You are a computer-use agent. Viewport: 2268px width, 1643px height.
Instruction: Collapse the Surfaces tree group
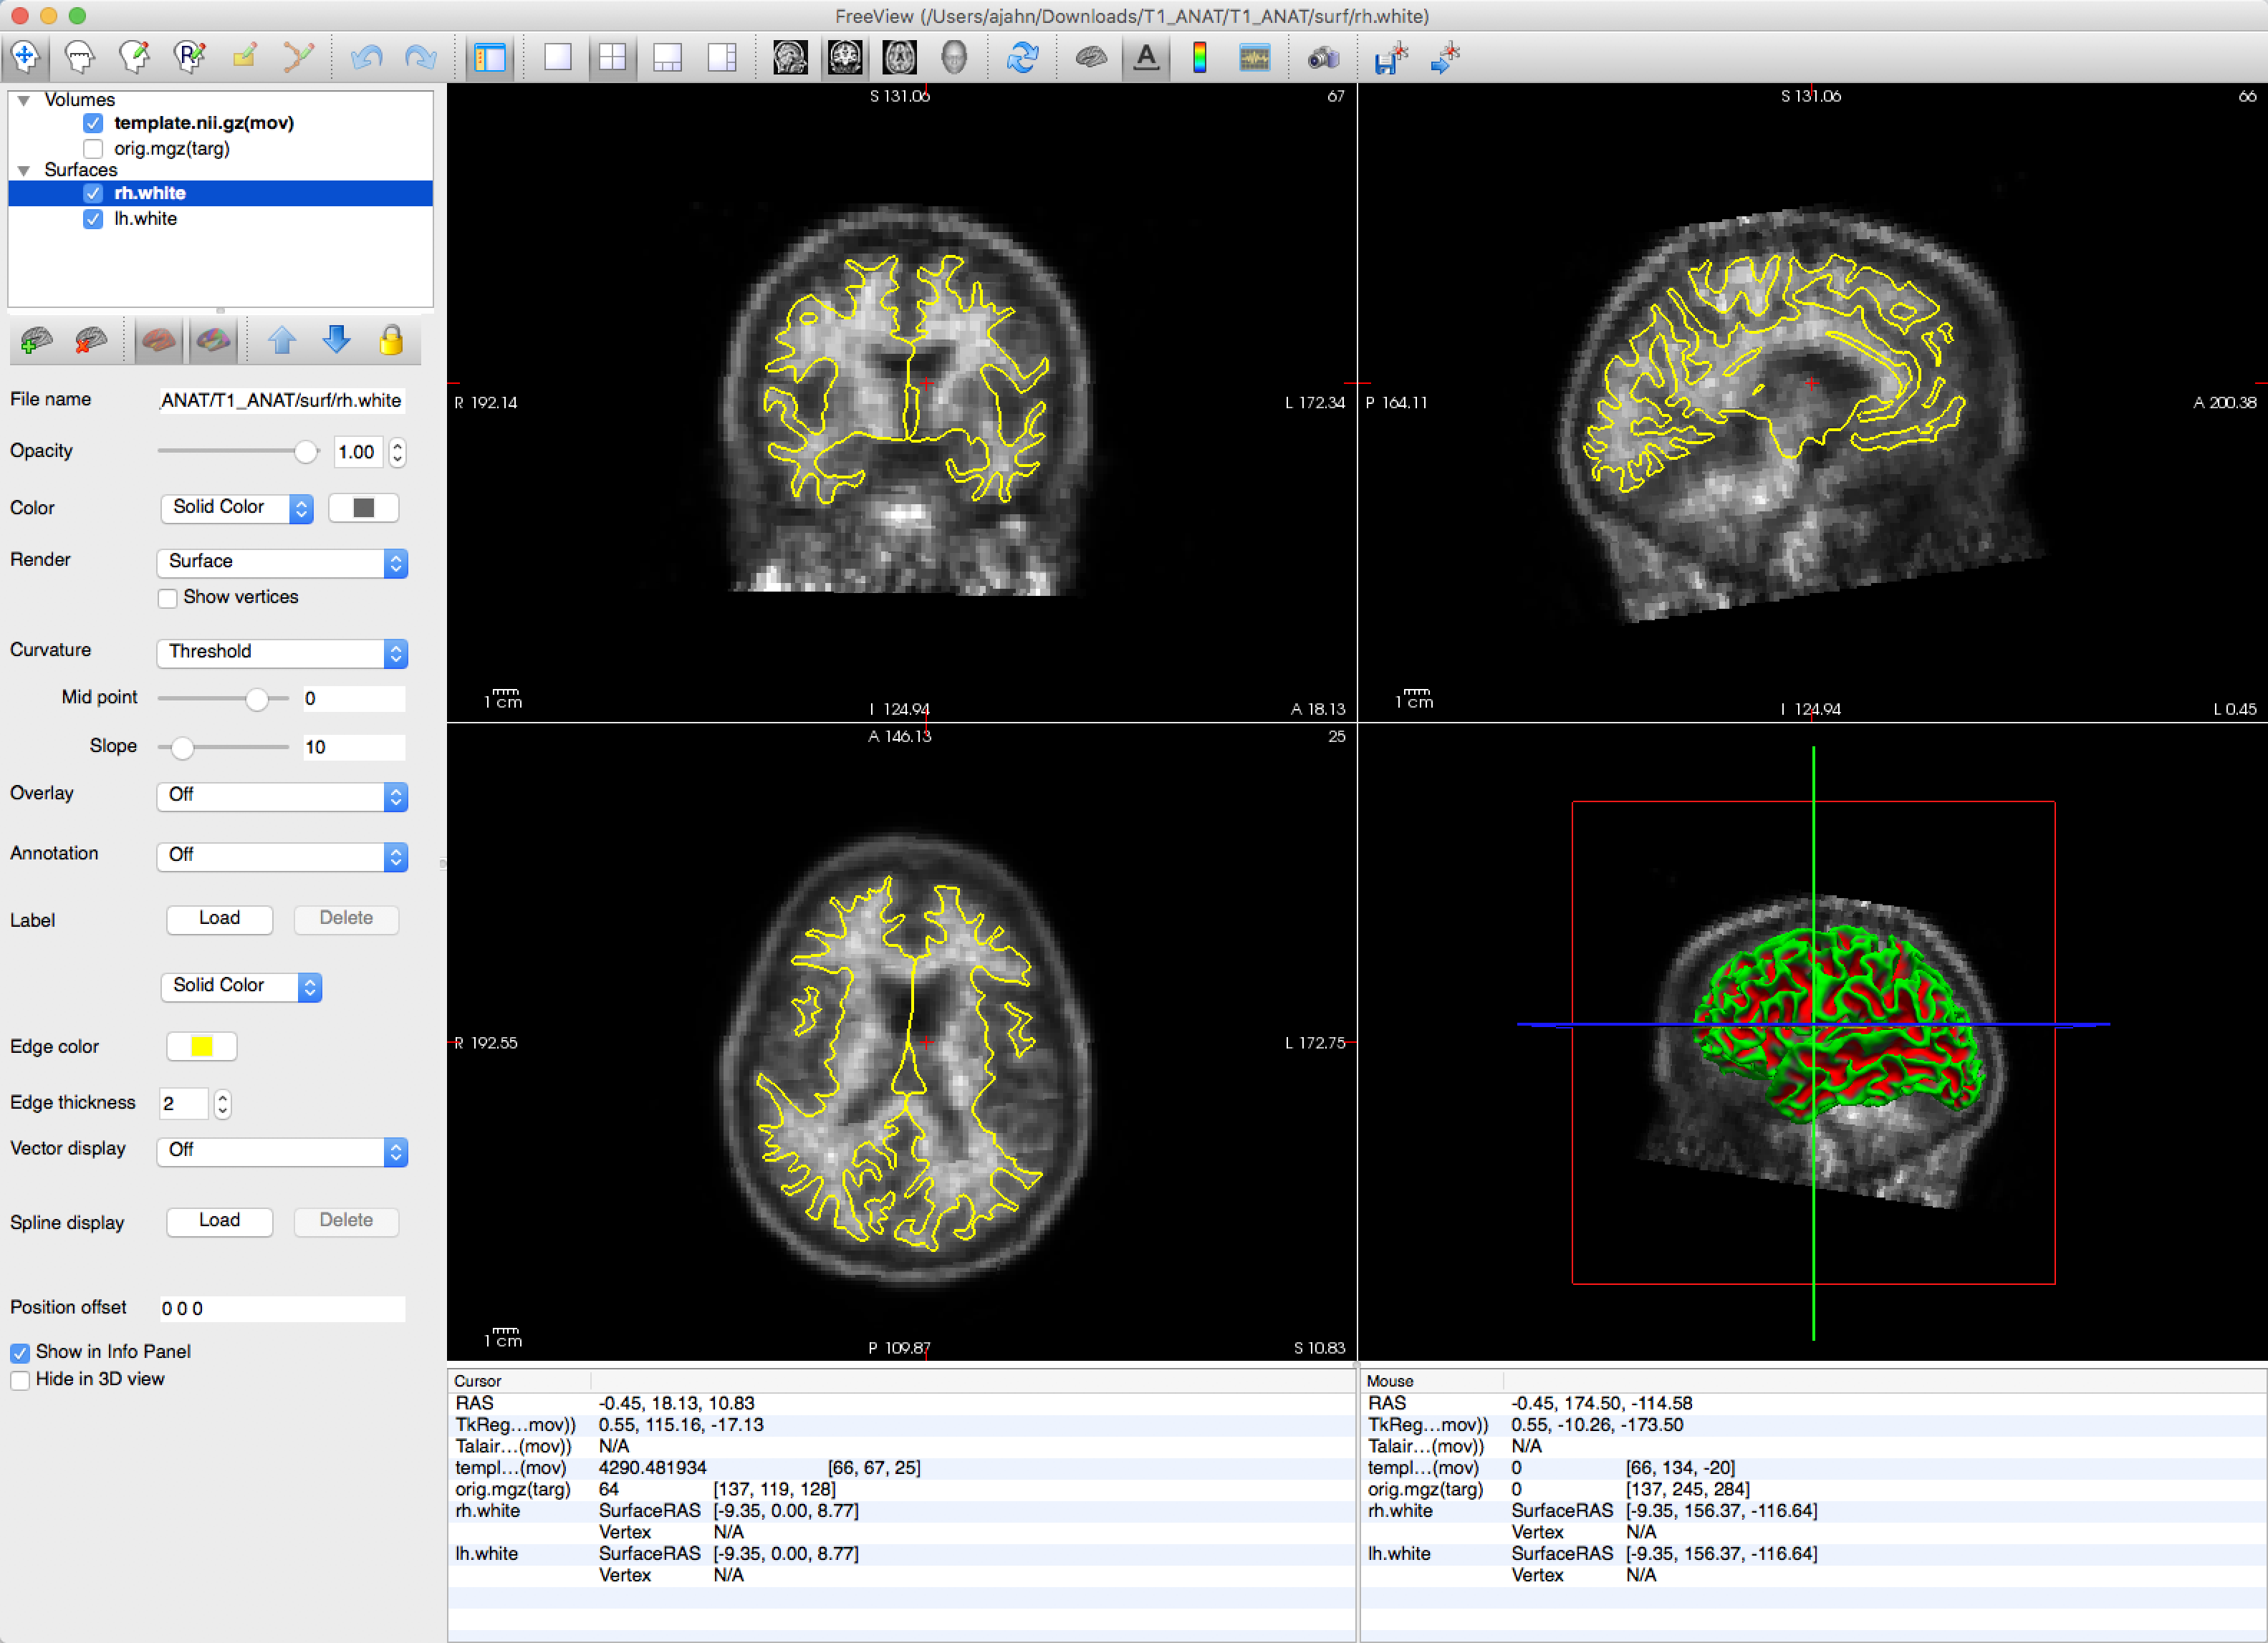click(x=24, y=170)
